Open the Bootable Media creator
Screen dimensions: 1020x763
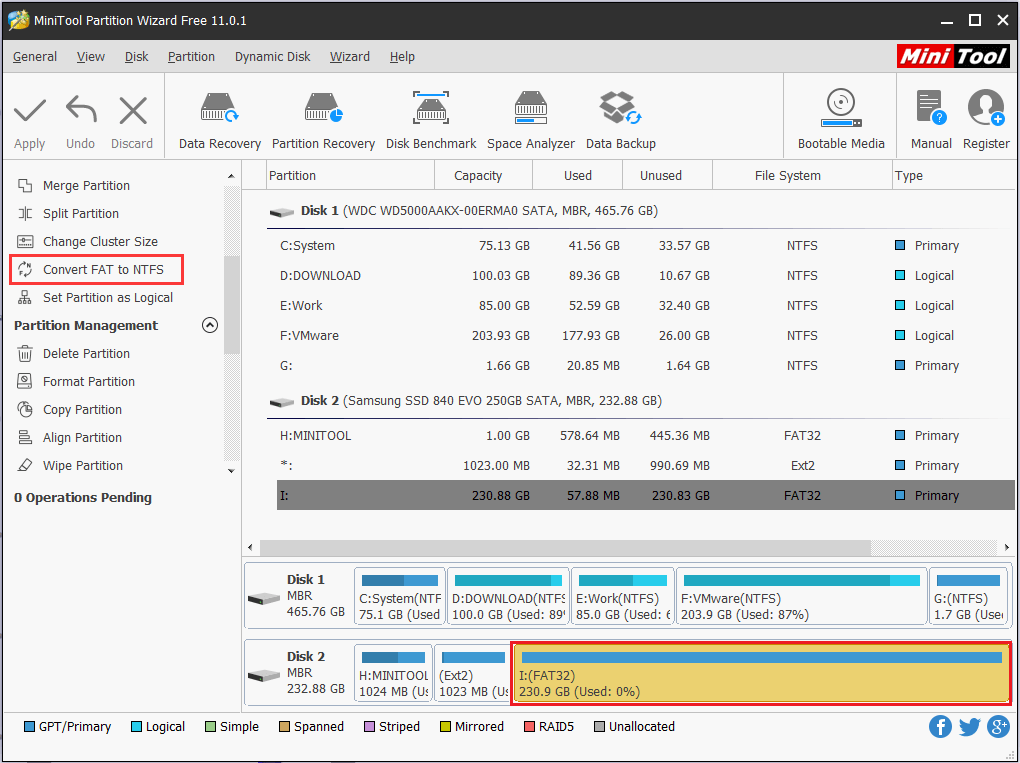(840, 116)
